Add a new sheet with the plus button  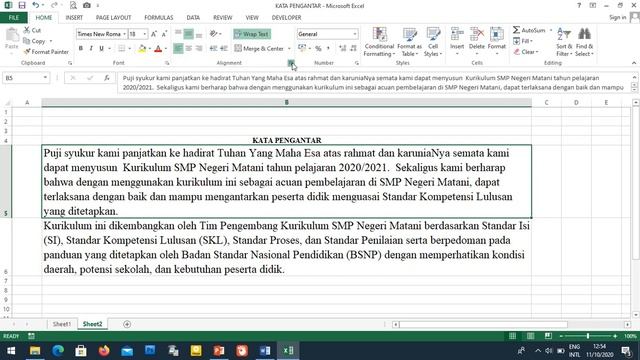tap(127, 324)
